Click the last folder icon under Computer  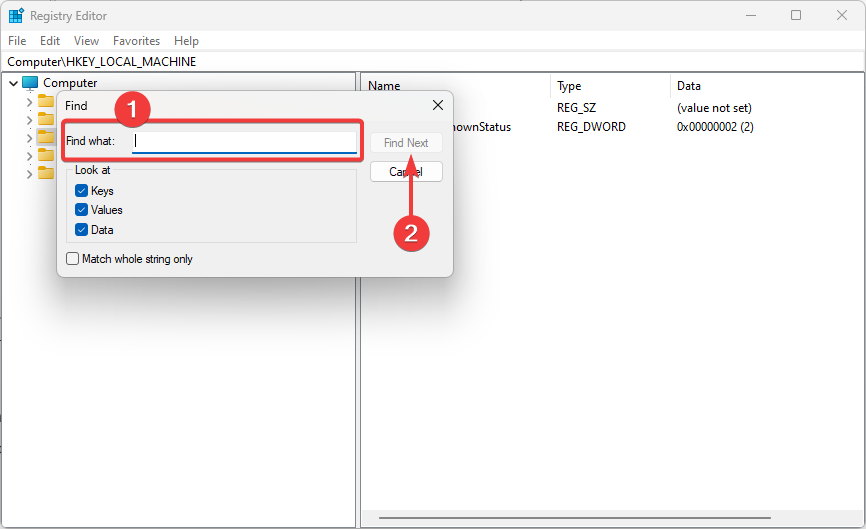click(x=46, y=173)
